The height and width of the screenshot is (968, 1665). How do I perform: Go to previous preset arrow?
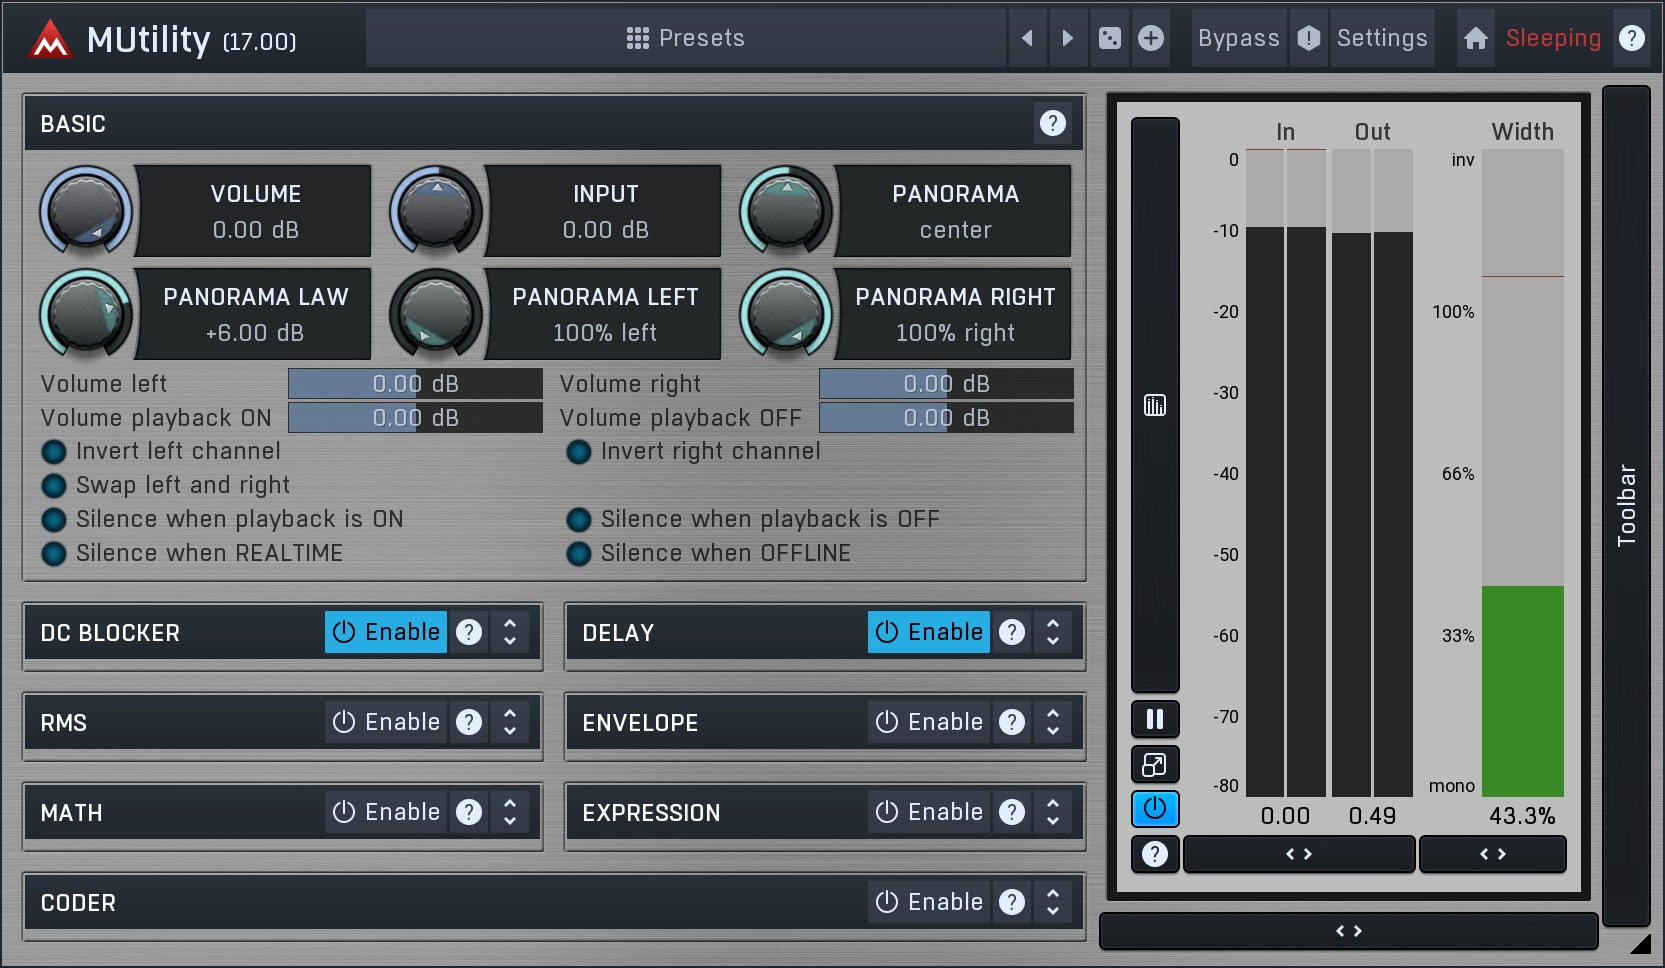click(1027, 38)
